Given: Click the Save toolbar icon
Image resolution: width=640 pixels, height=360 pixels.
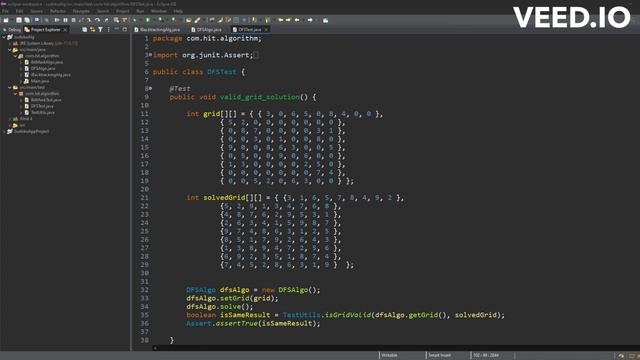Looking at the screenshot, I should (x=19, y=20).
